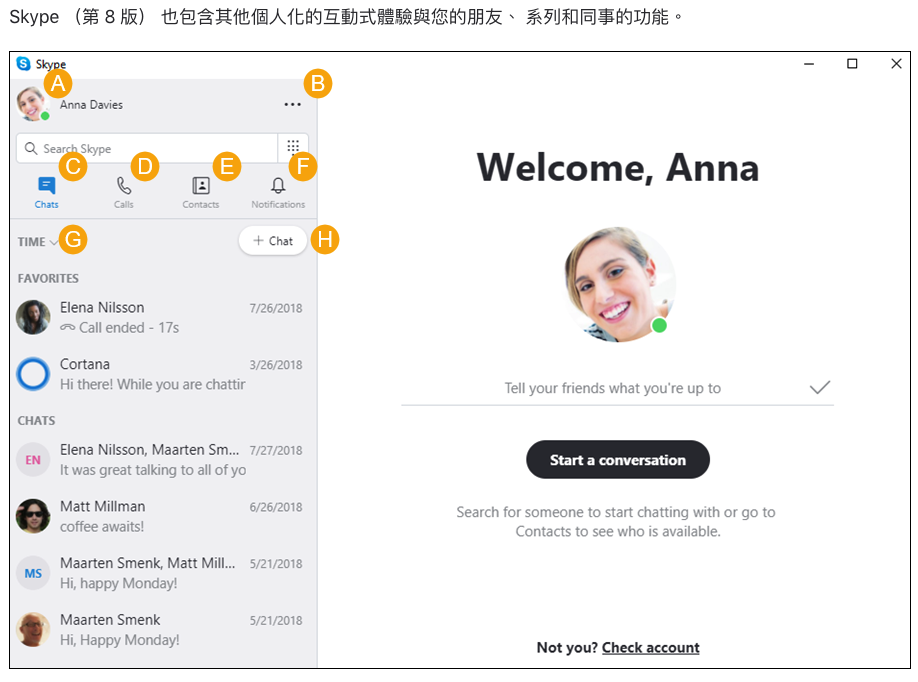The image size is (918, 682).
Task: Click Anna's large welcome profile picture
Action: tap(618, 285)
